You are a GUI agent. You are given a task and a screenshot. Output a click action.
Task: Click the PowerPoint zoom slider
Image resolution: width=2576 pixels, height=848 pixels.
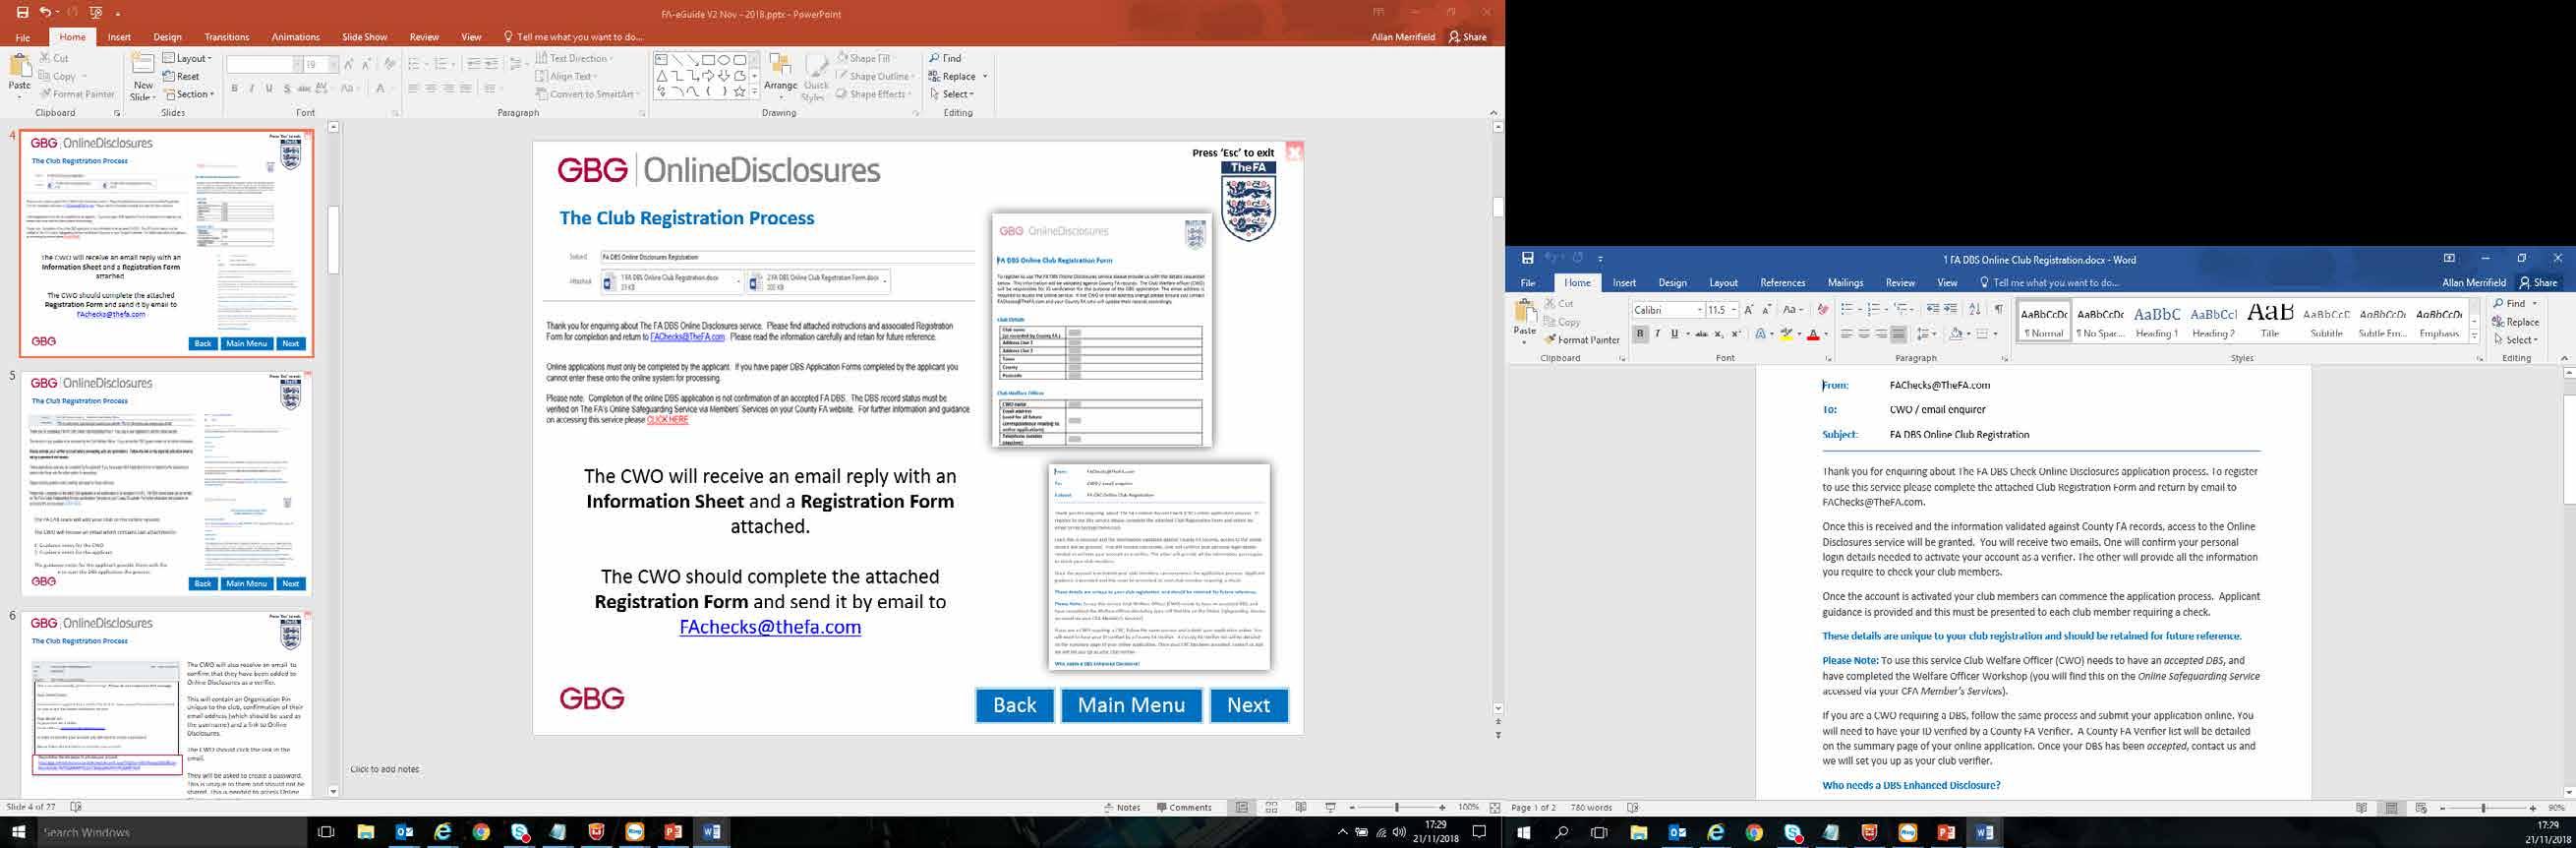pyautogui.click(x=1397, y=807)
